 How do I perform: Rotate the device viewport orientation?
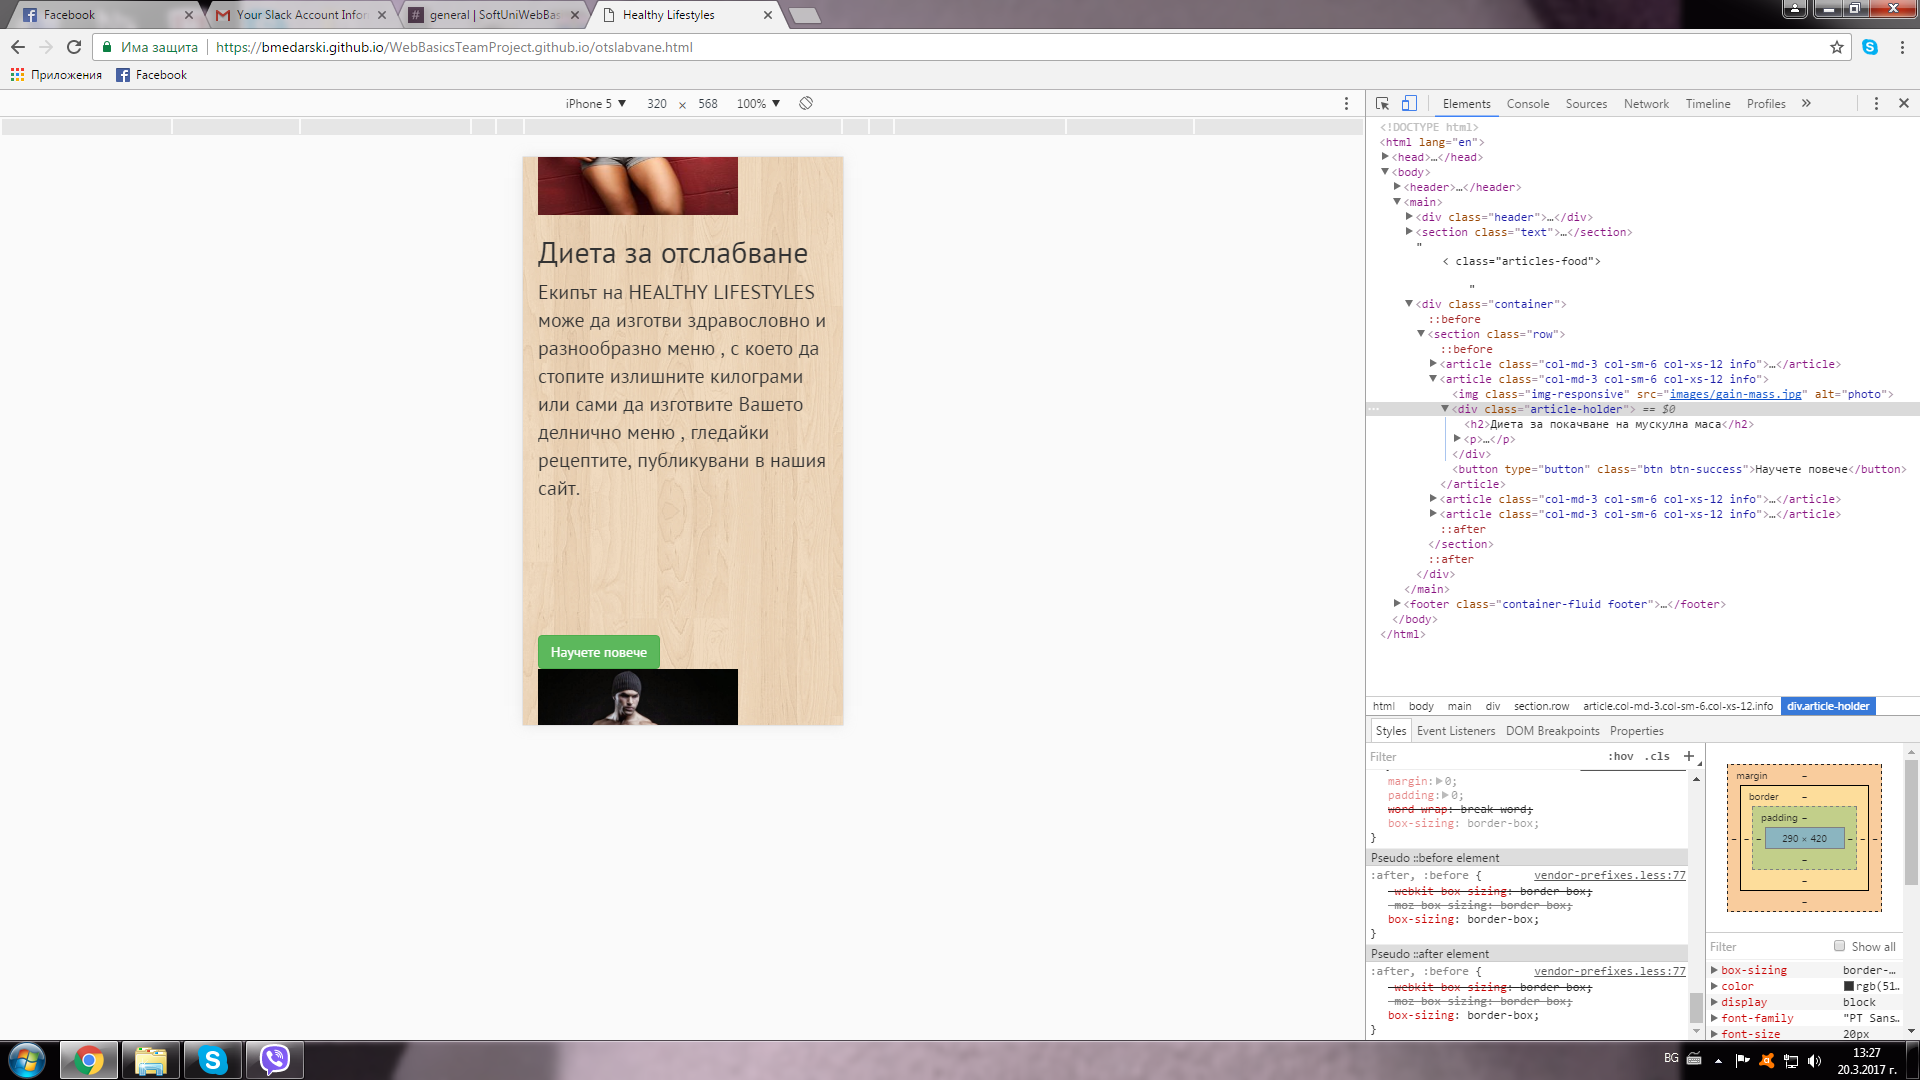806,103
